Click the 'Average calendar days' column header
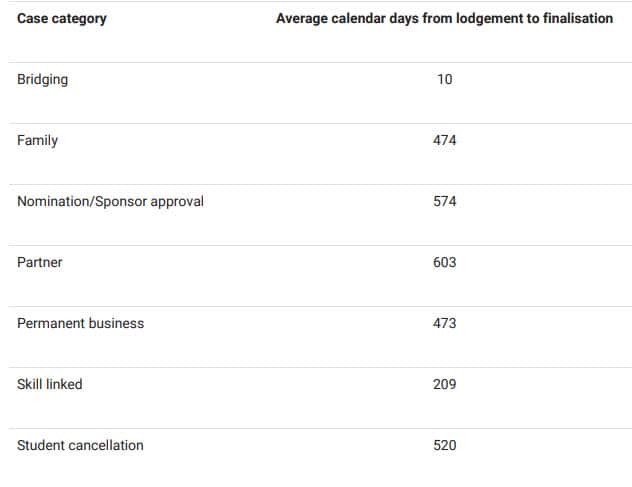The image size is (632, 487). click(444, 19)
